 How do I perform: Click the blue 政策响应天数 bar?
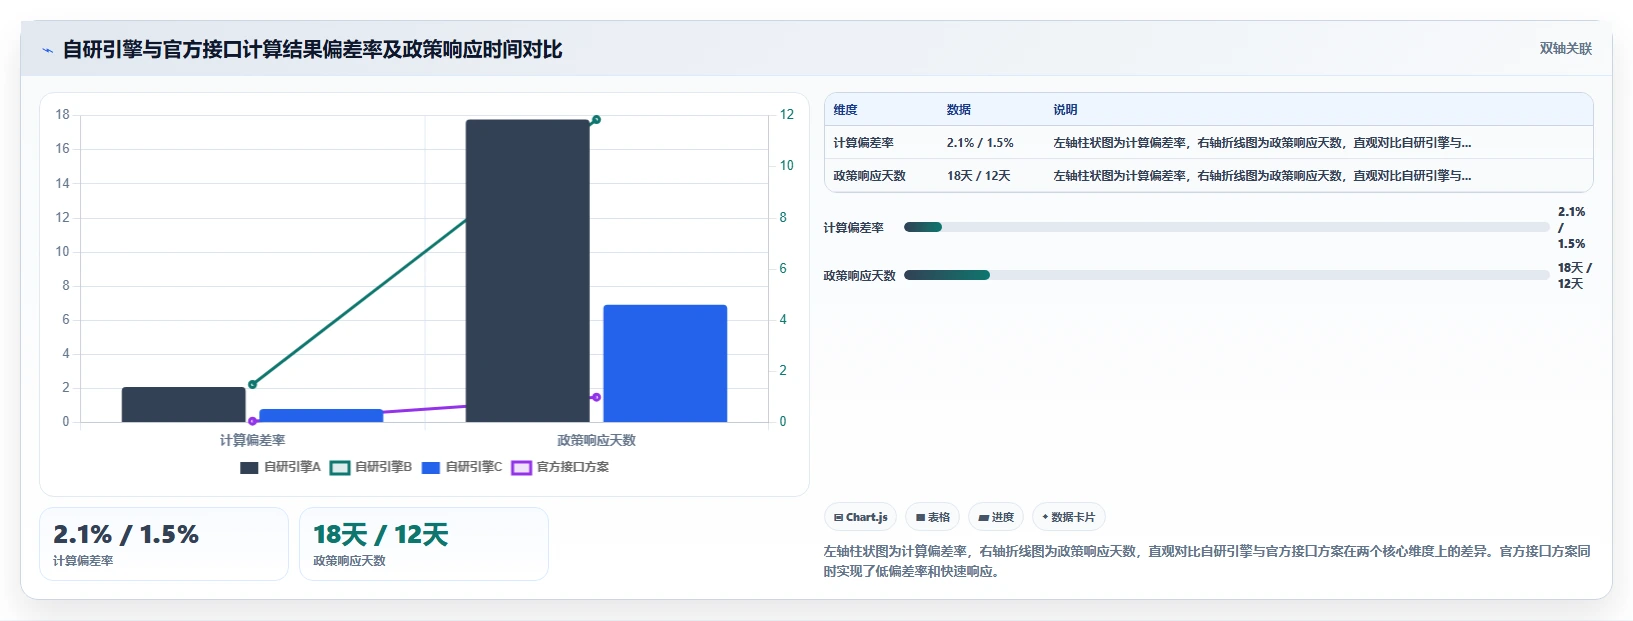click(x=665, y=363)
